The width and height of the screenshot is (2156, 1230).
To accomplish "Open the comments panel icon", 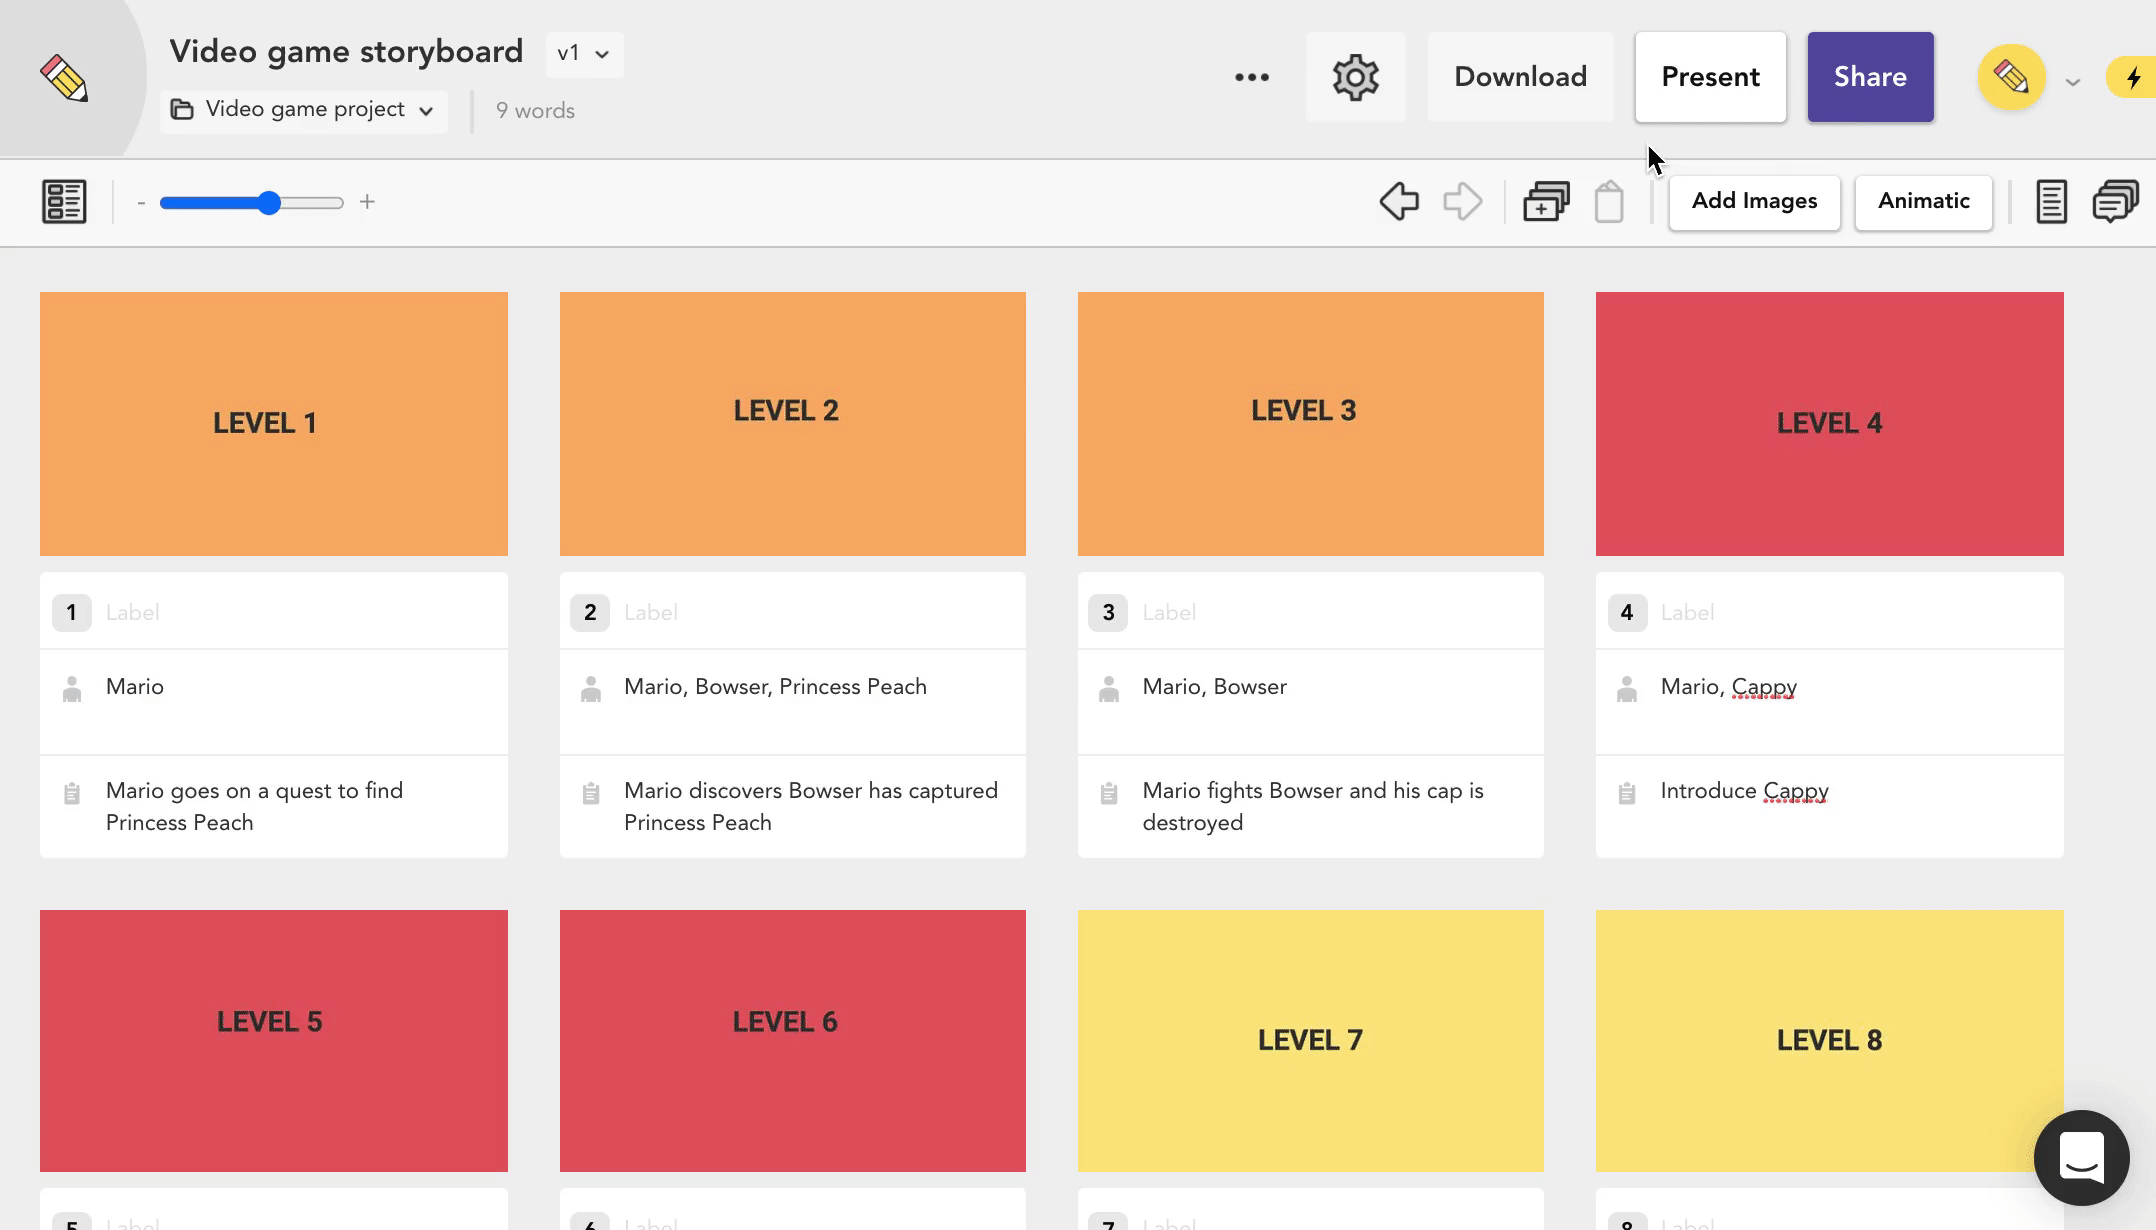I will (2115, 202).
